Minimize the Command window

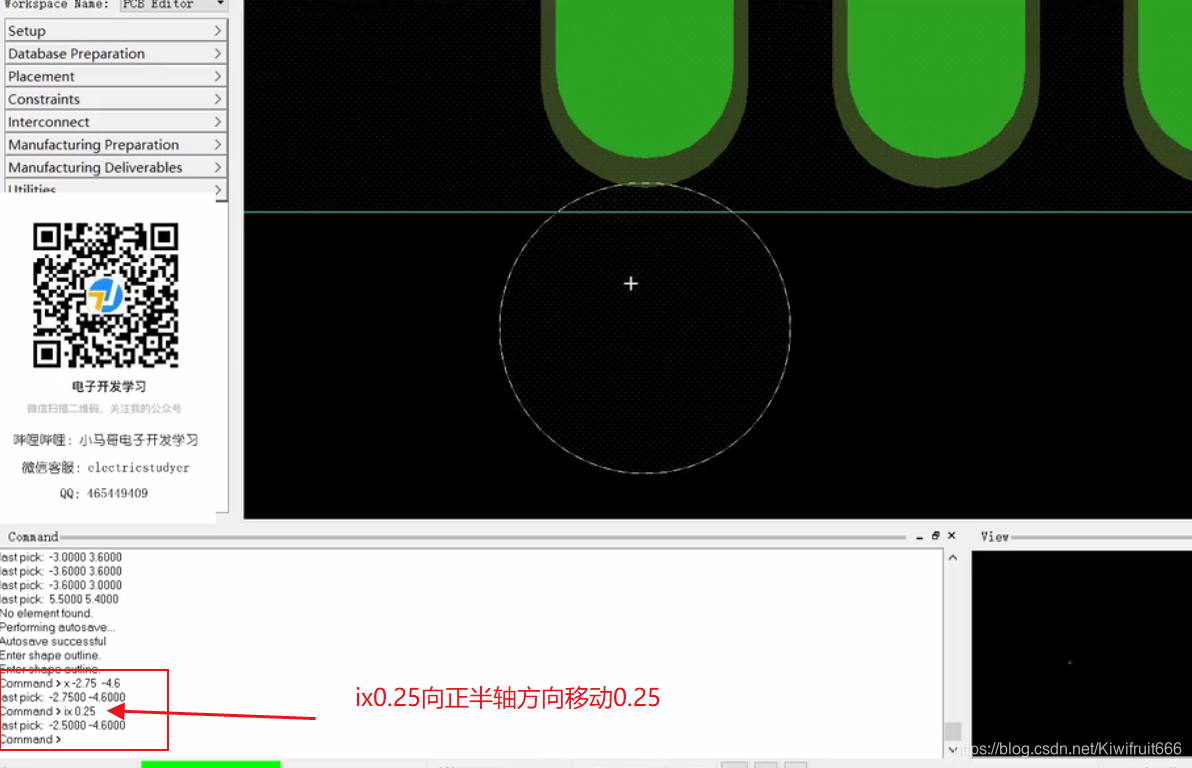(919, 535)
